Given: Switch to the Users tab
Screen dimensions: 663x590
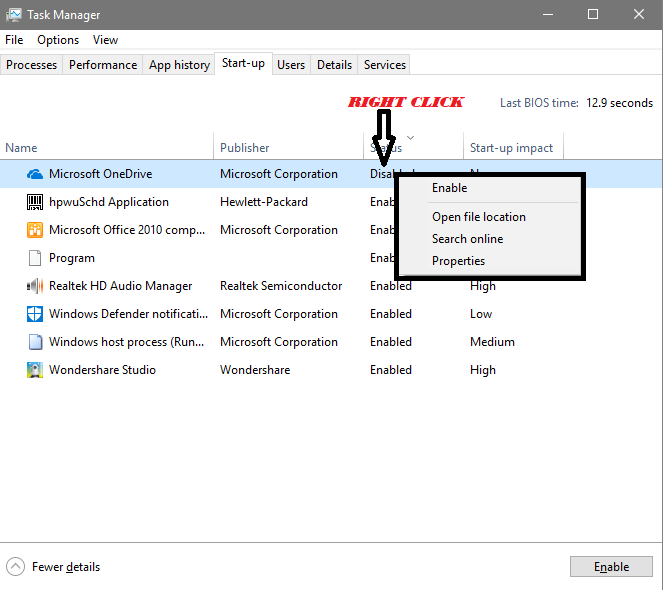Looking at the screenshot, I should [291, 65].
